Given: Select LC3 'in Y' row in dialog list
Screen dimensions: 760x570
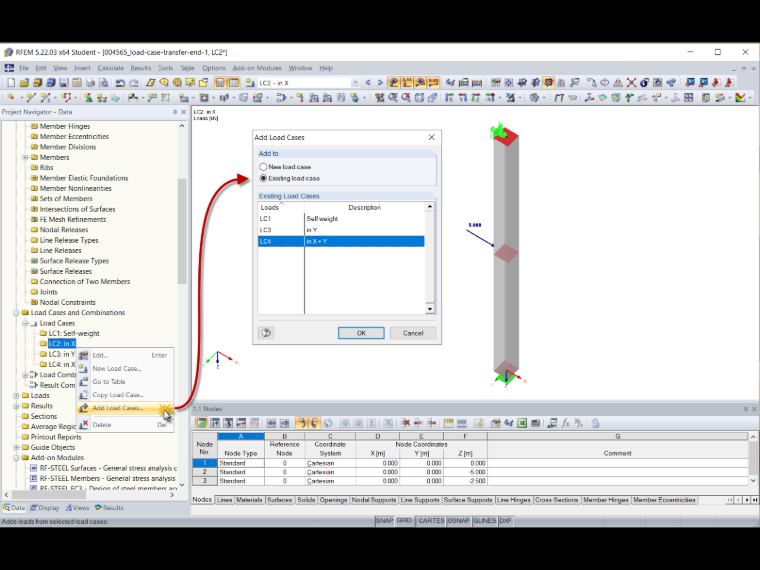Looking at the screenshot, I should click(341, 230).
